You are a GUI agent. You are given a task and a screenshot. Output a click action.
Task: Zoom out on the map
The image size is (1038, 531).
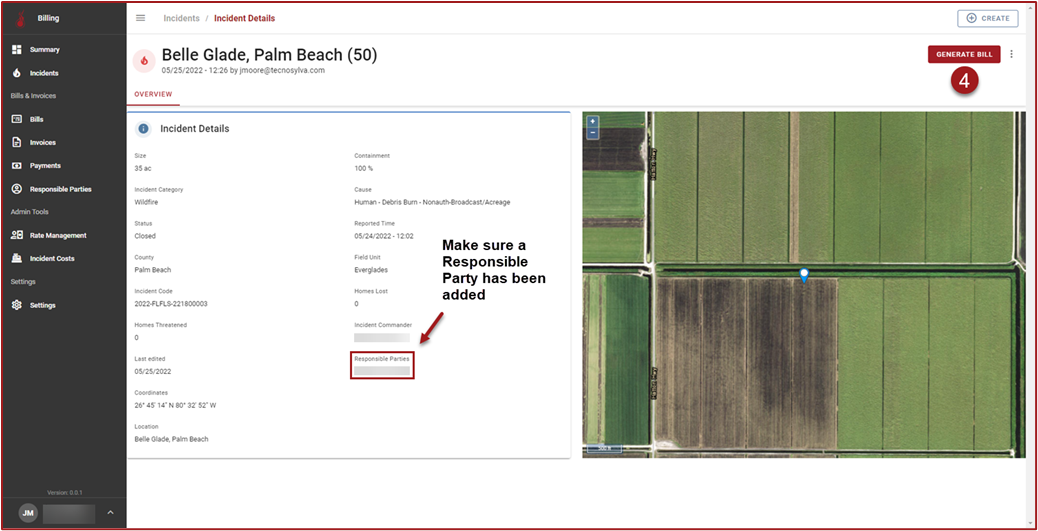pyautogui.click(x=593, y=132)
